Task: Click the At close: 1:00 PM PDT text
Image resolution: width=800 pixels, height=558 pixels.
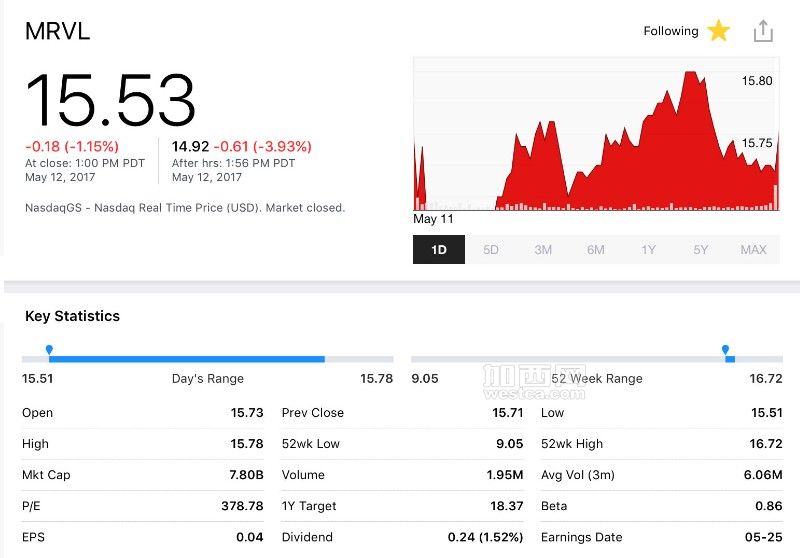Action: (85, 163)
